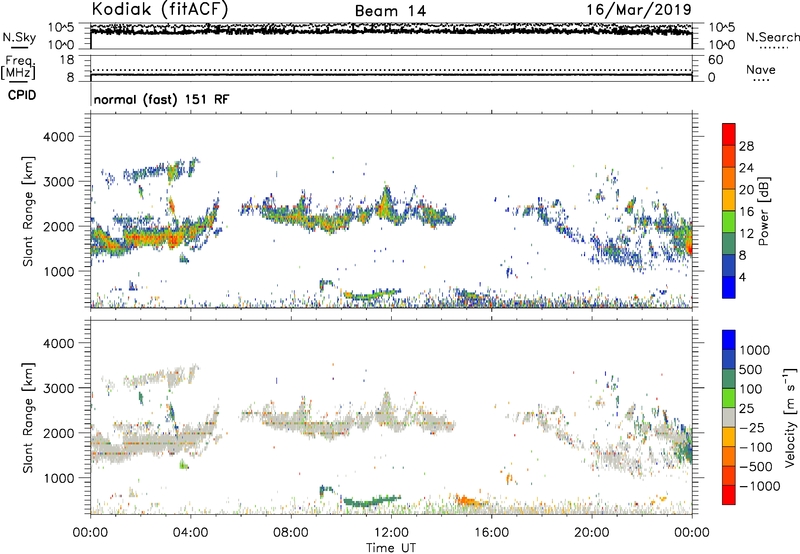Click the "18" frequency tick label
This screenshot has height=554, width=800.
(x=67, y=60)
